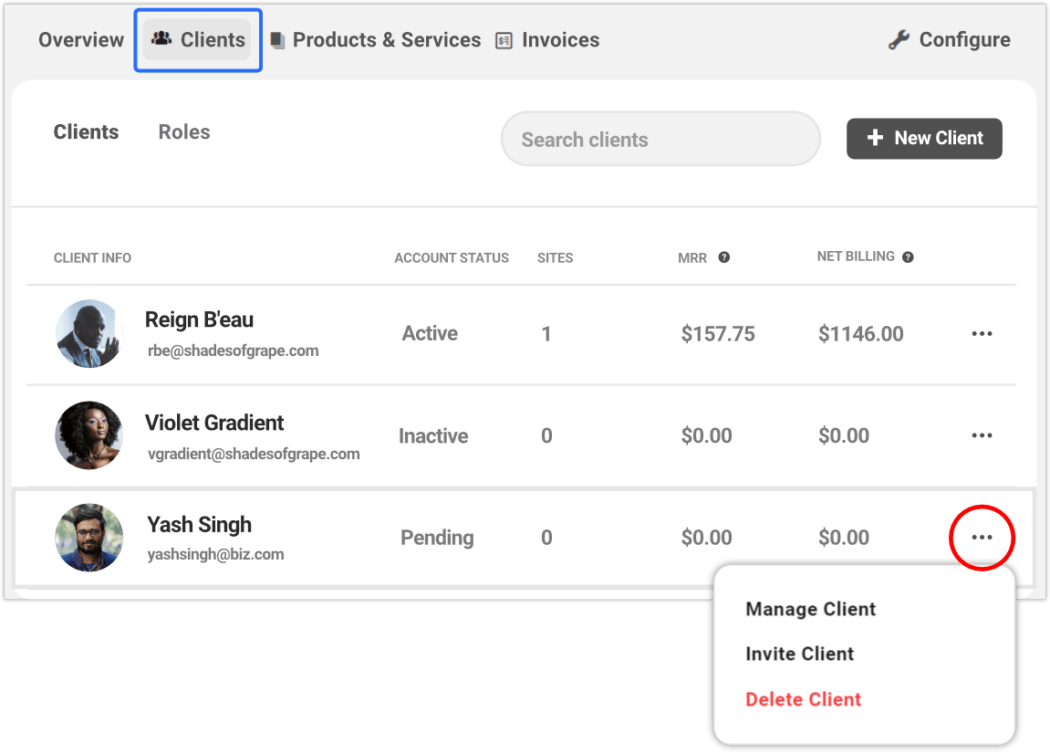The image size is (1050, 754).
Task: Switch to the Overview tab
Action: pos(80,39)
